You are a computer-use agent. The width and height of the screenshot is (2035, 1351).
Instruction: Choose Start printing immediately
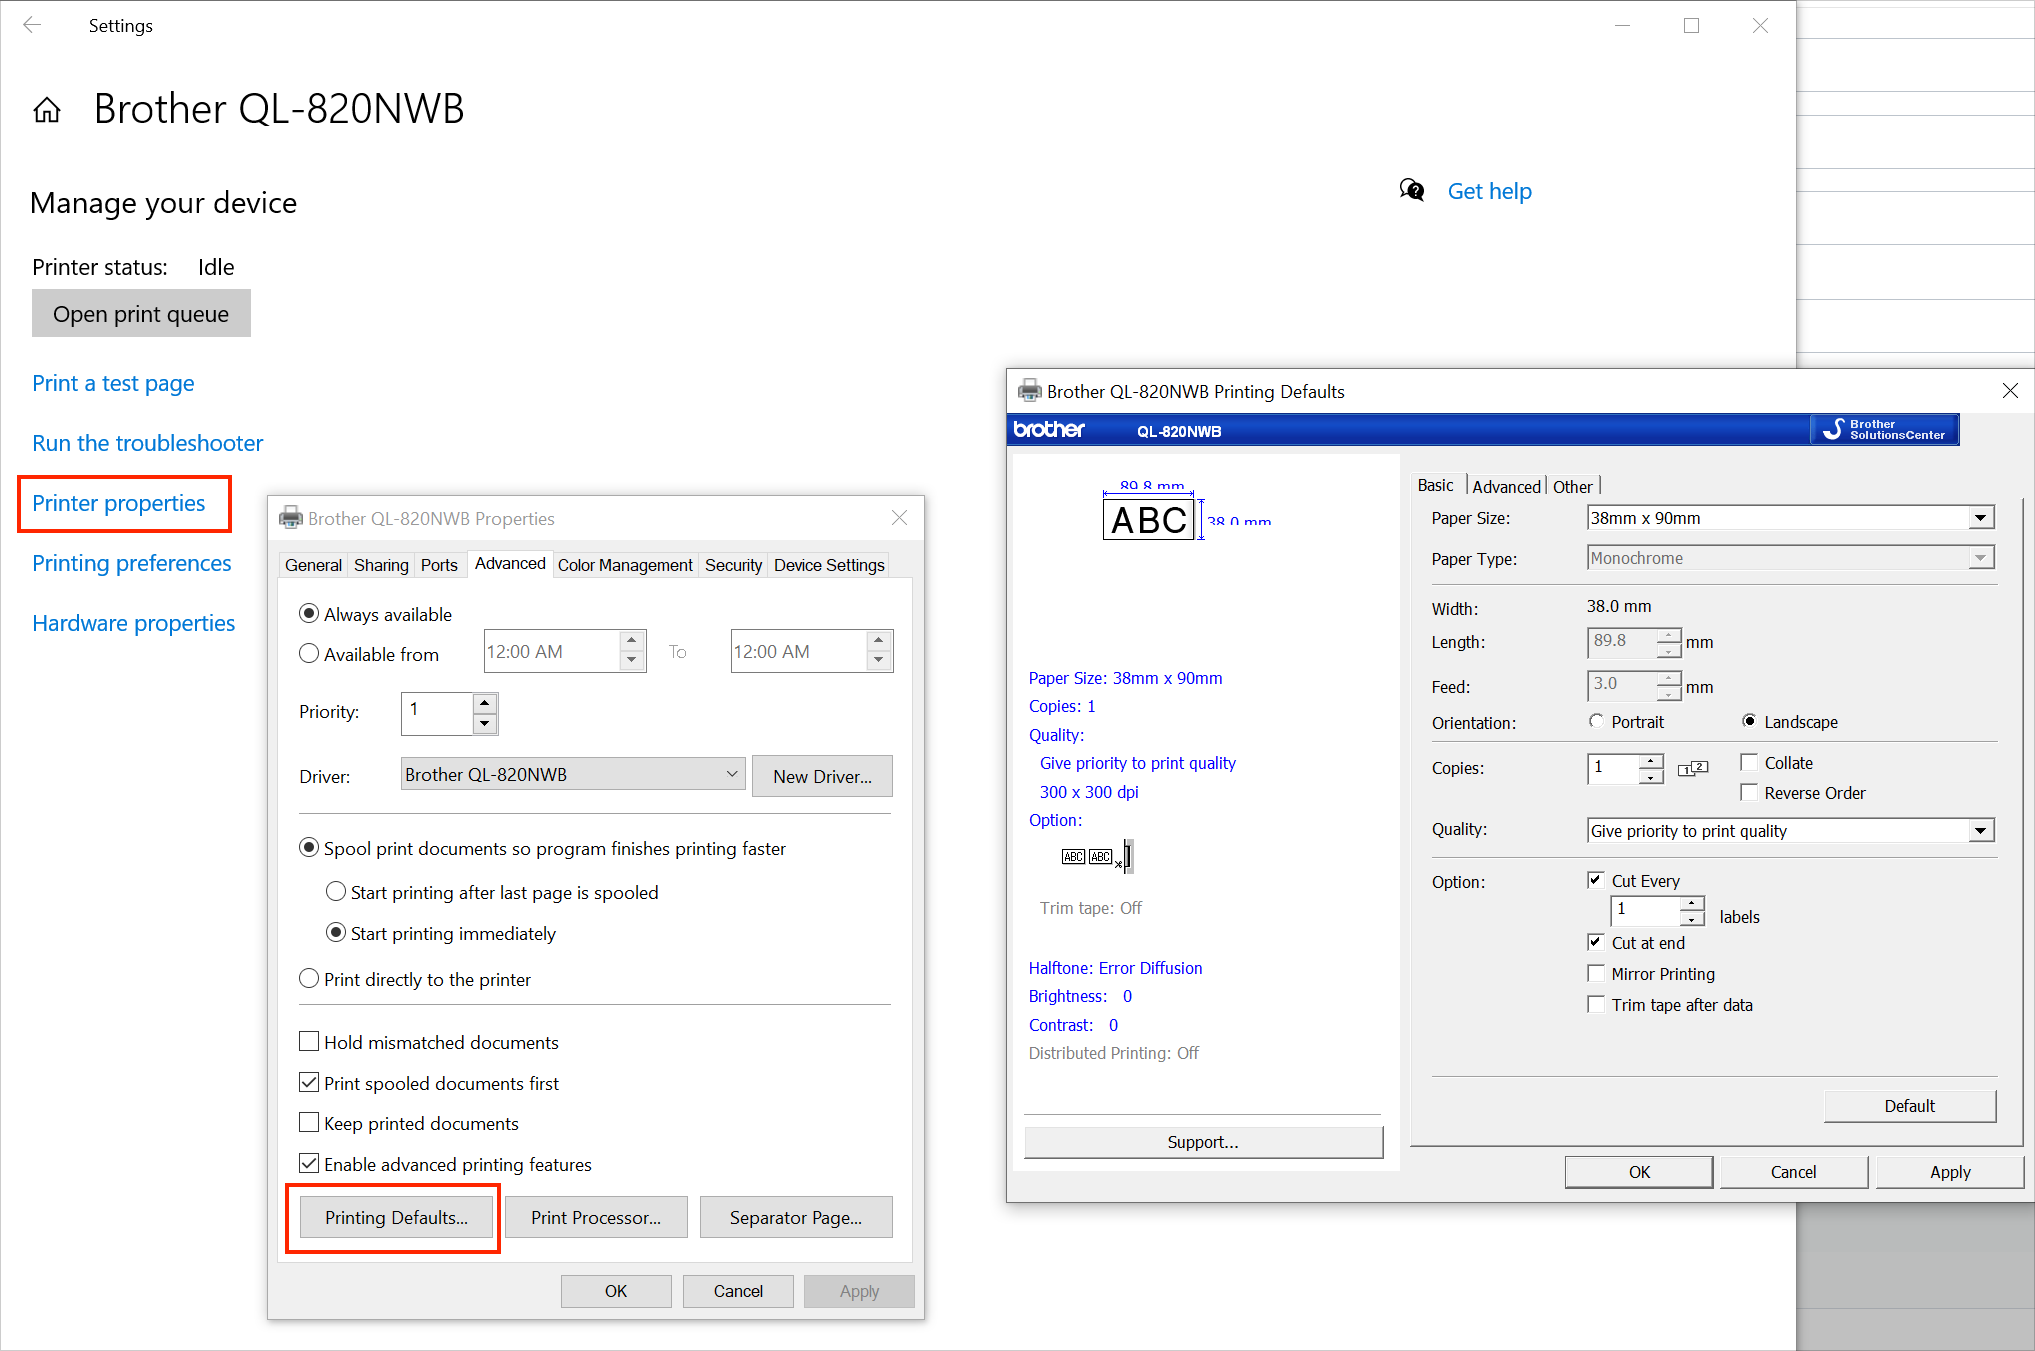tap(337, 933)
